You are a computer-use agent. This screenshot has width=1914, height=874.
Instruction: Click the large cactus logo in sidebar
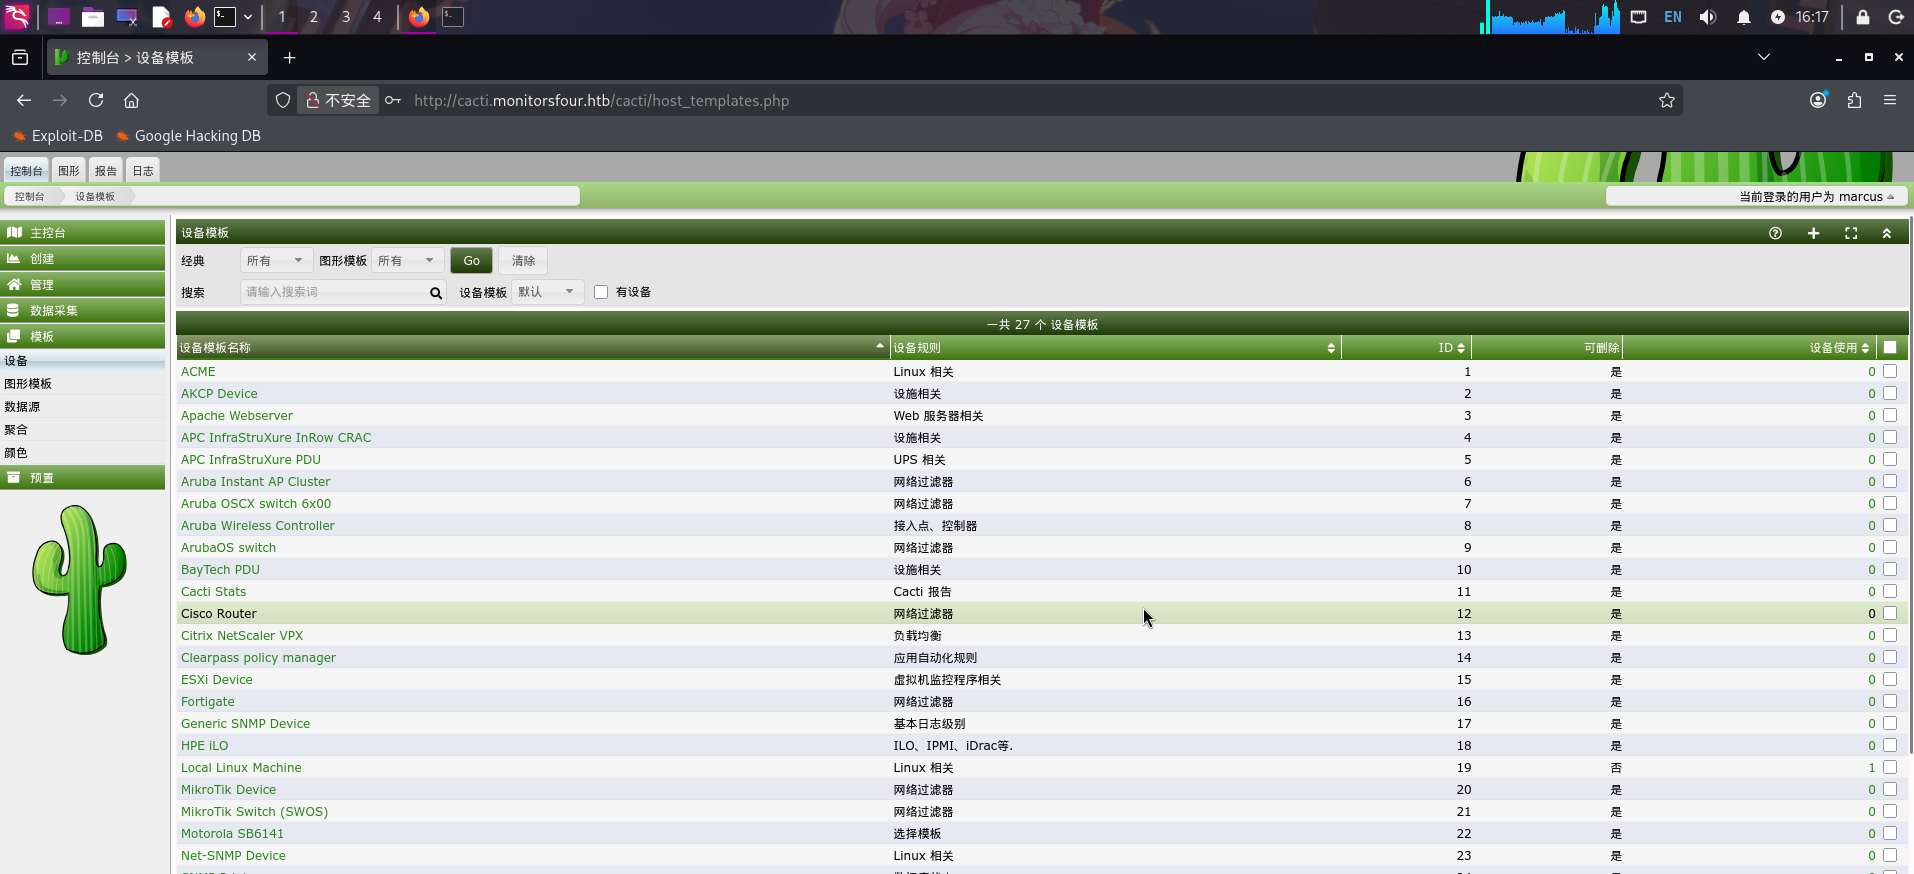pos(79,580)
